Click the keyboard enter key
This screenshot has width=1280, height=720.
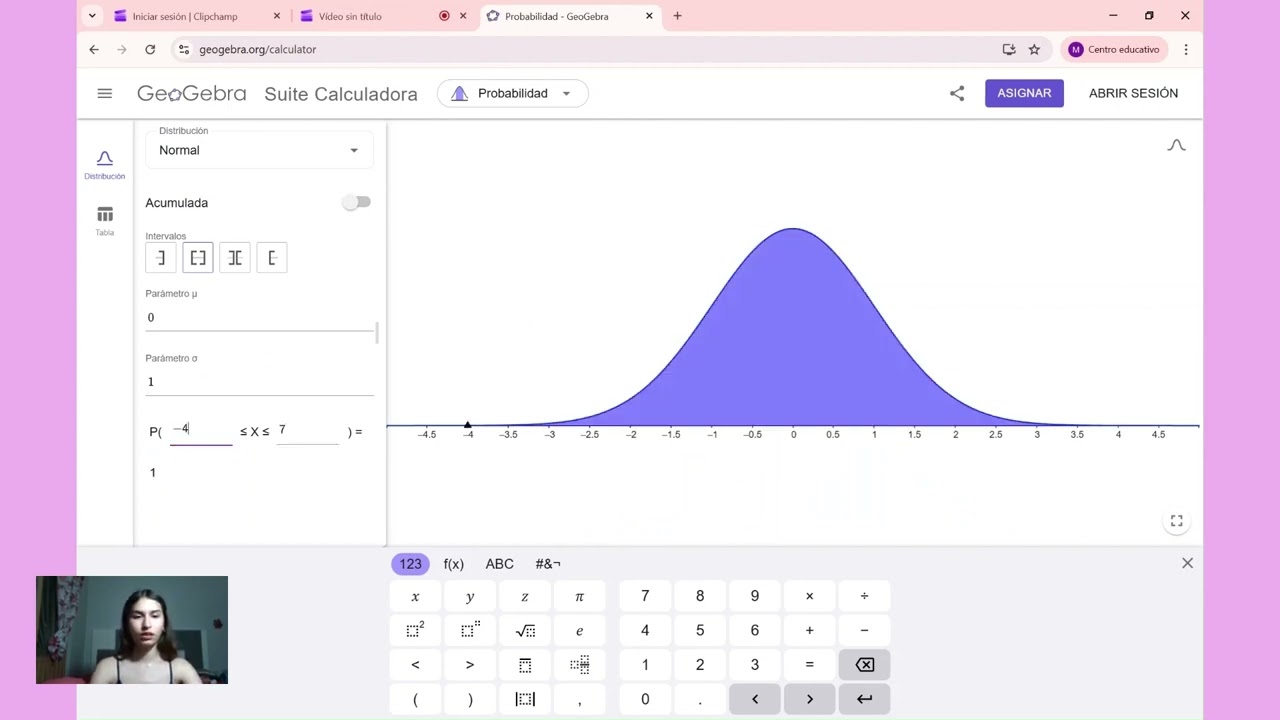tap(864, 699)
